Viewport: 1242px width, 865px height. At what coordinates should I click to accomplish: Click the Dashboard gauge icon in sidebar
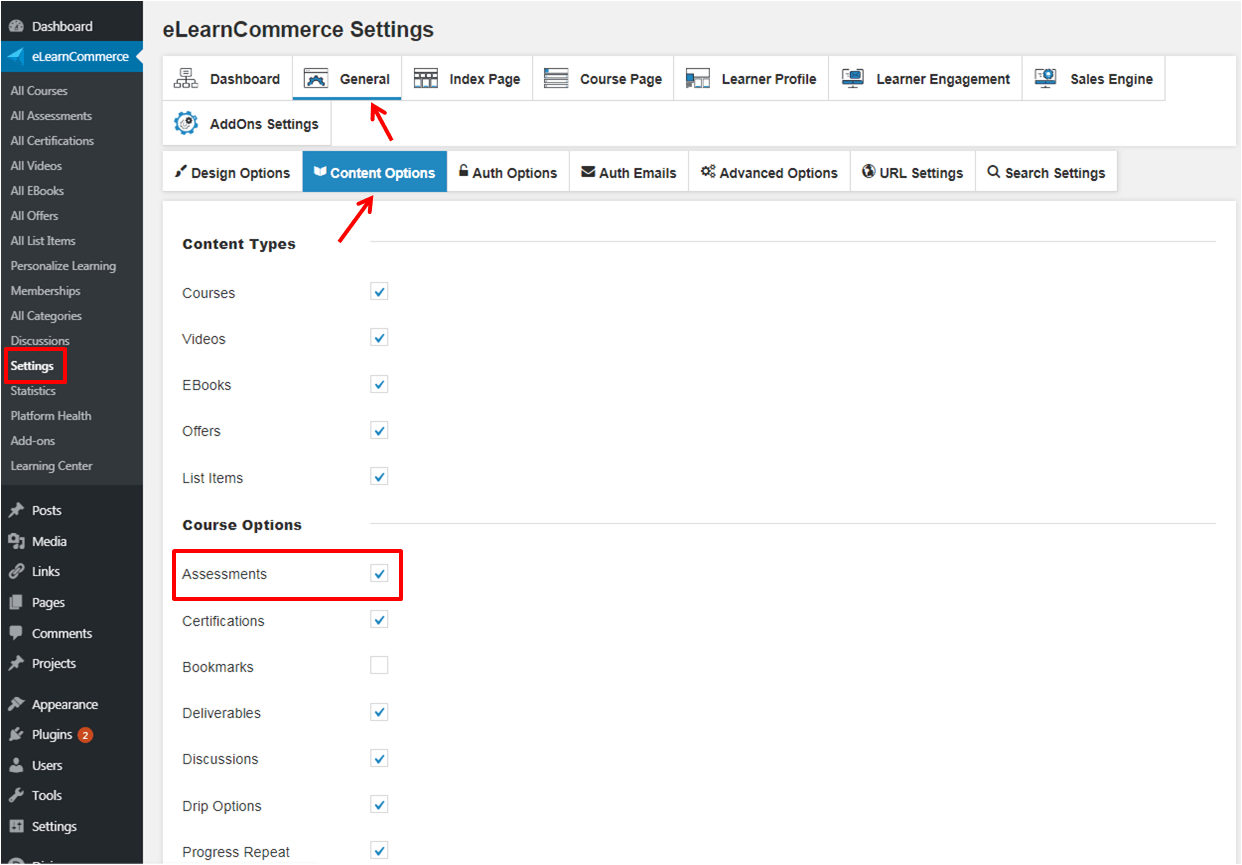click(16, 26)
